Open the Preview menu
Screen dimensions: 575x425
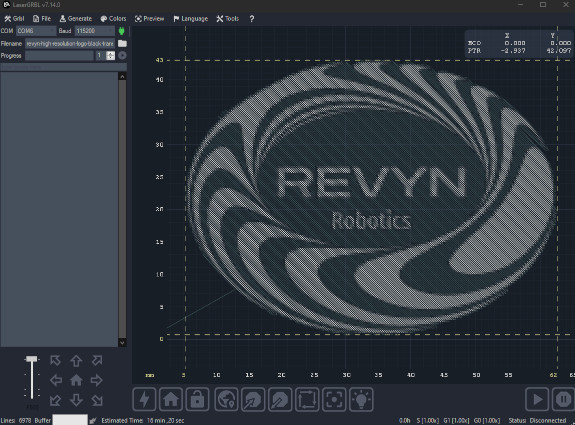[x=149, y=19]
